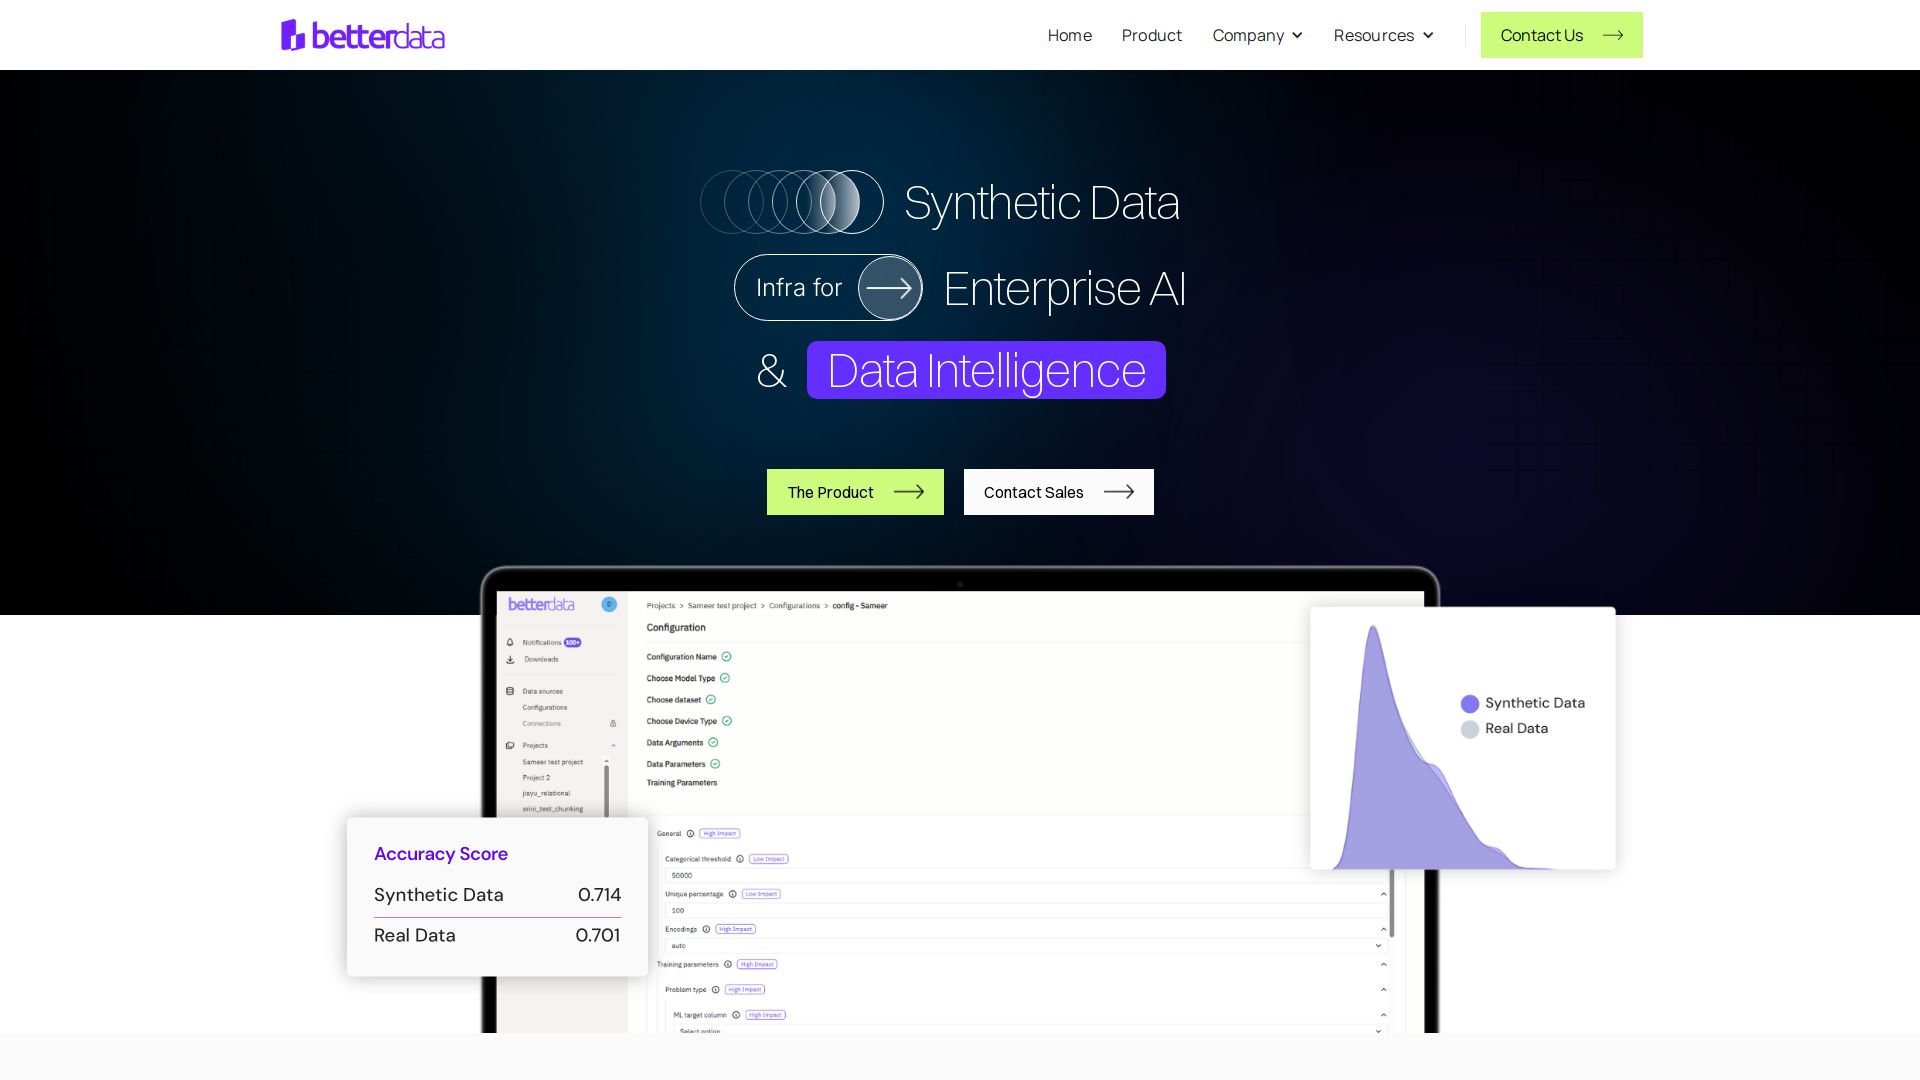Click the 100+ notifications badge

pos(572,643)
